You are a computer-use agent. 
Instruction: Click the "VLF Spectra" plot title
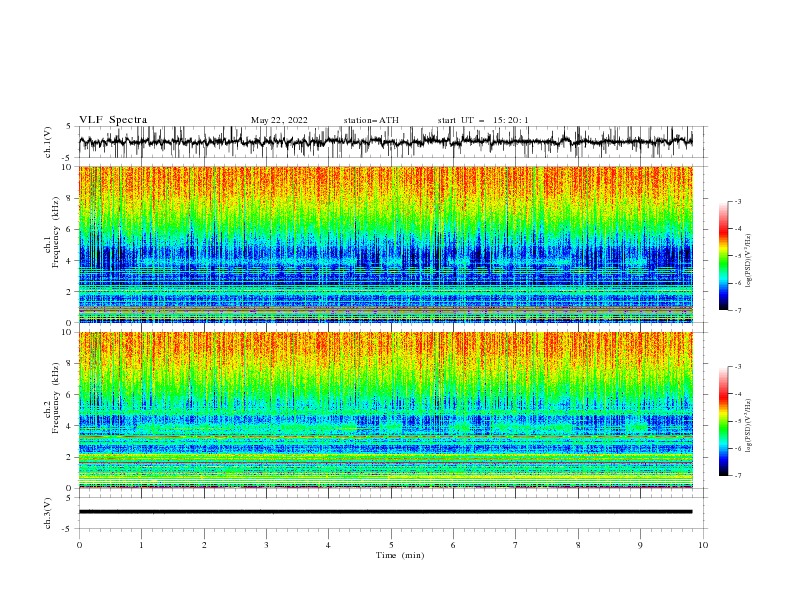(113, 120)
